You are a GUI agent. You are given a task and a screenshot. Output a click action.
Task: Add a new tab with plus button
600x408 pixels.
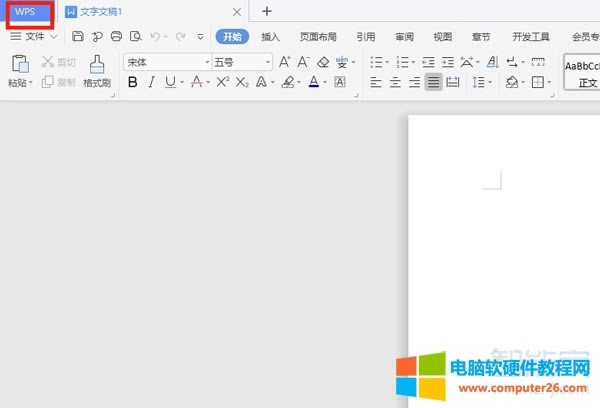(x=266, y=11)
